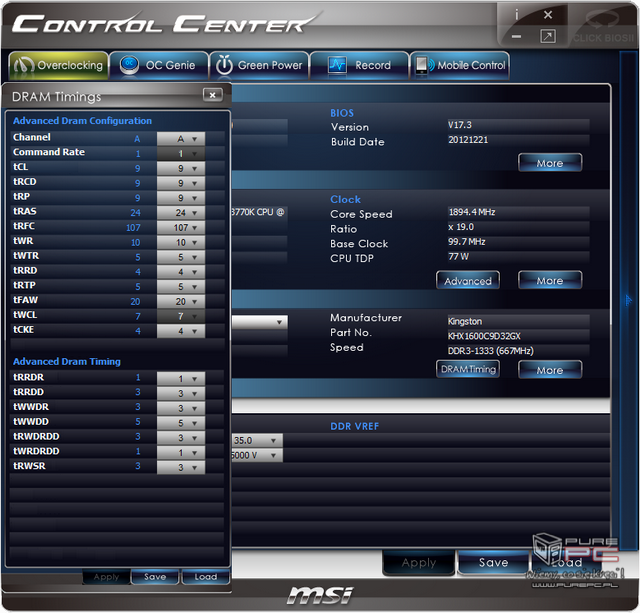Click the CPU TDP value 77 W
The height and width of the screenshot is (613, 640).
[458, 256]
